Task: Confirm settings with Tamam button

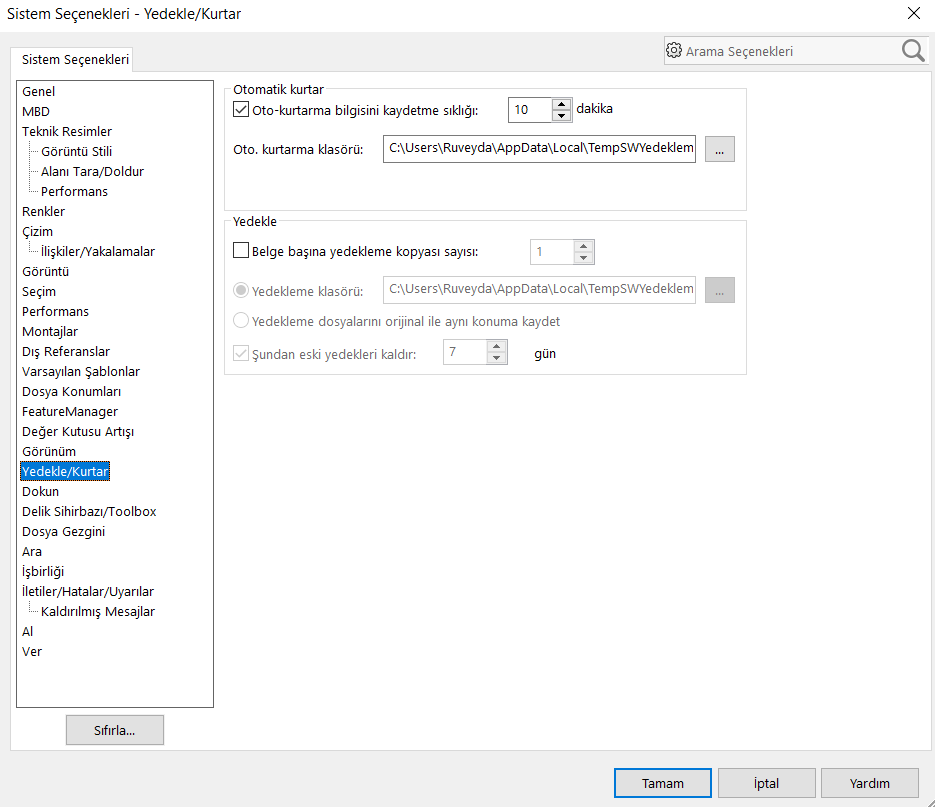Action: pyautogui.click(x=663, y=783)
